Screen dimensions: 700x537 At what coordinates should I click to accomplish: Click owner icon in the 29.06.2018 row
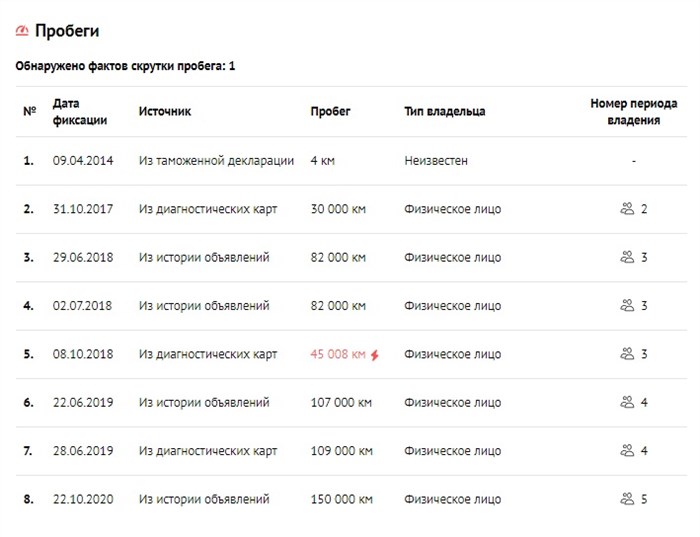[627, 257]
